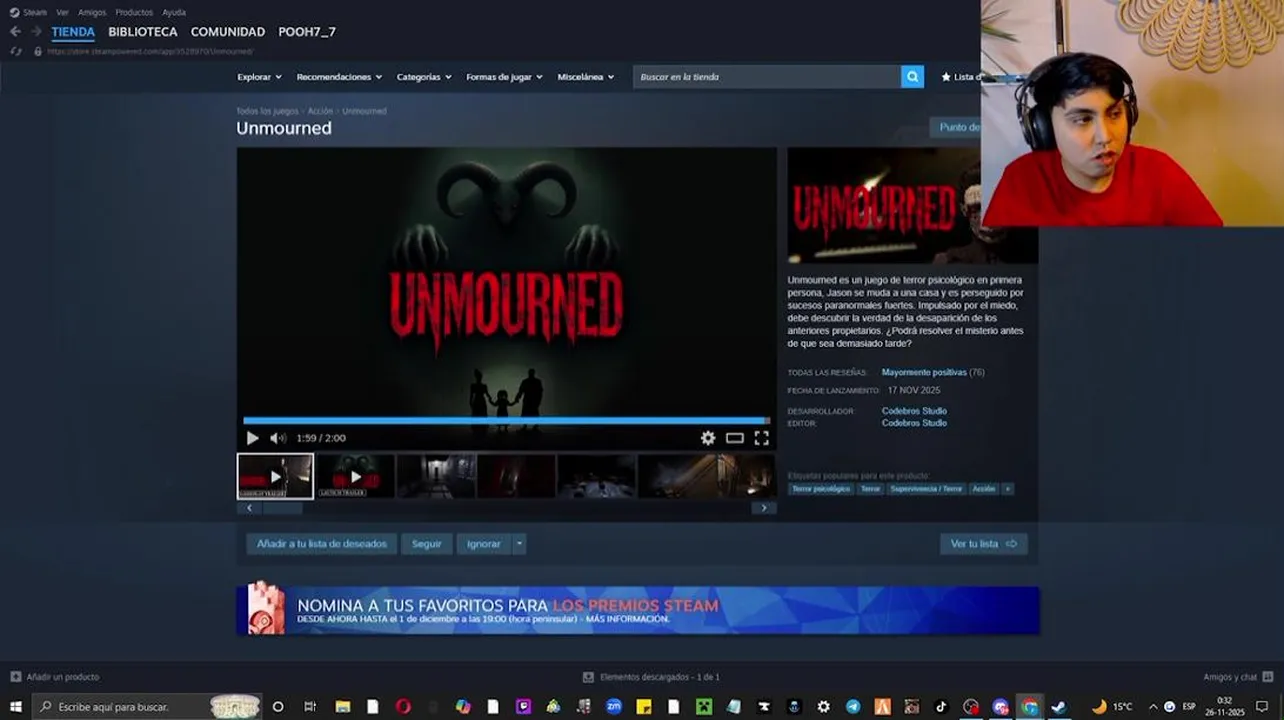Show hidden system tray icons chevron

pos(1152,706)
